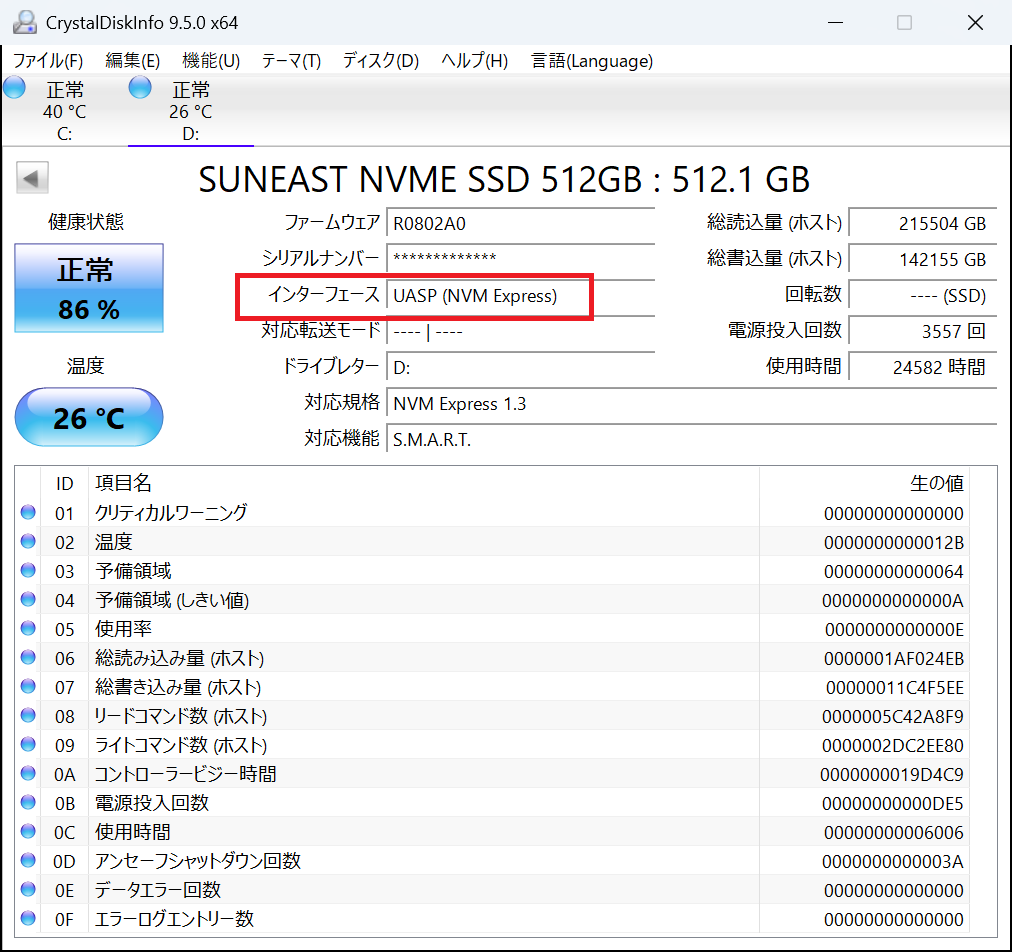Click status dot for row 01 クリティカルワーニング
The image size is (1012, 952).
28,512
